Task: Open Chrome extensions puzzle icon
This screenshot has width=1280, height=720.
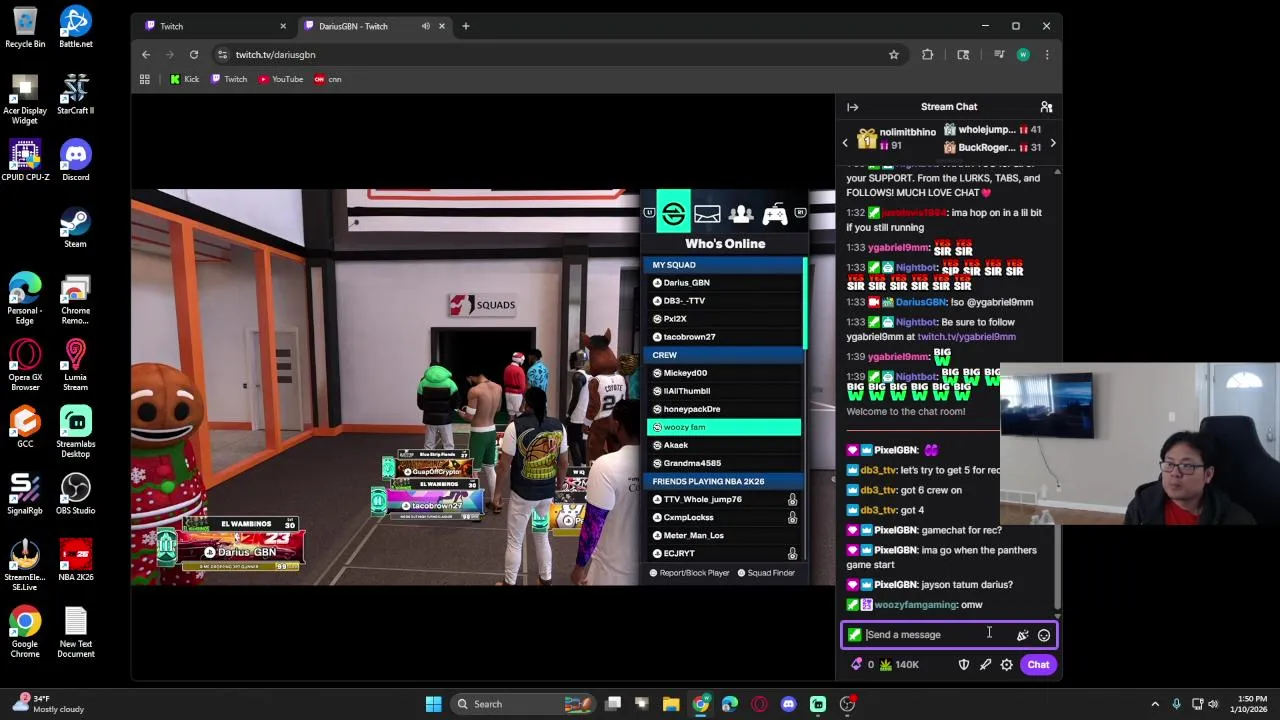Action: [x=927, y=55]
